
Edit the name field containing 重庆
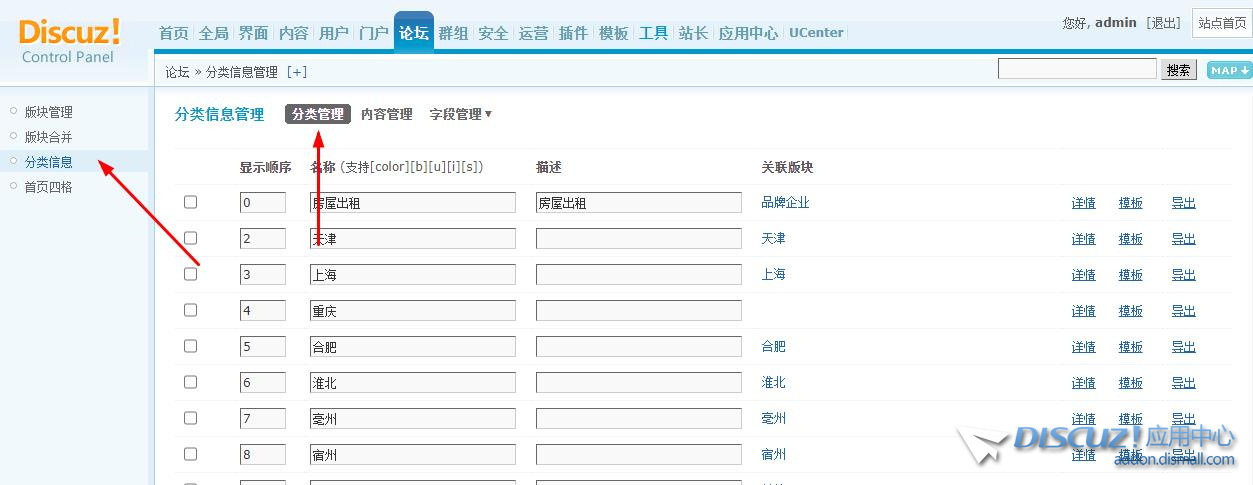point(413,311)
